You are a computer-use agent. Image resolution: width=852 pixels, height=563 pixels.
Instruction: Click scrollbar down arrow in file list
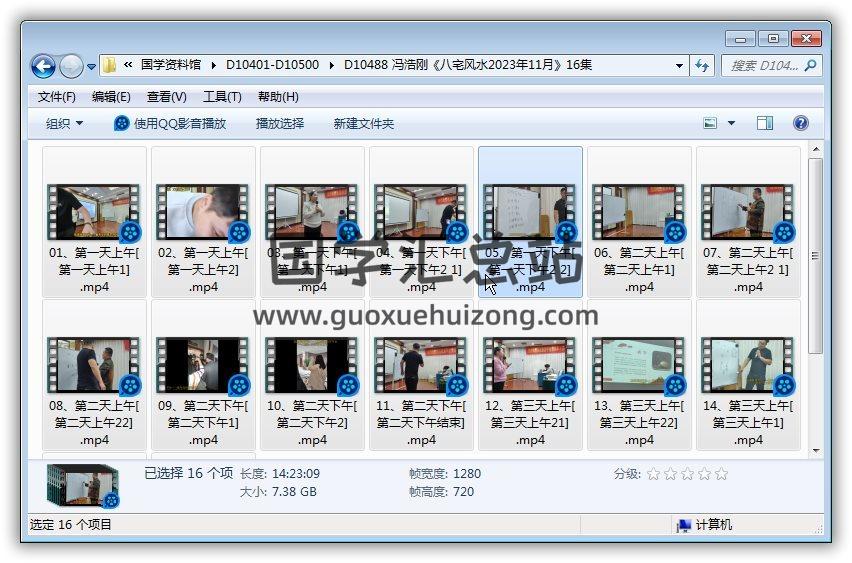[816, 451]
